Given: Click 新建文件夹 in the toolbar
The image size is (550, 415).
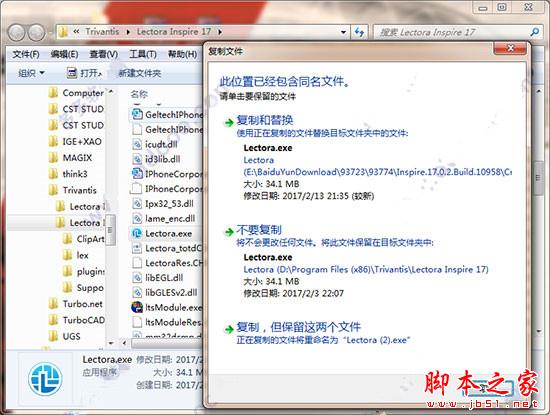Looking at the screenshot, I should point(140,73).
